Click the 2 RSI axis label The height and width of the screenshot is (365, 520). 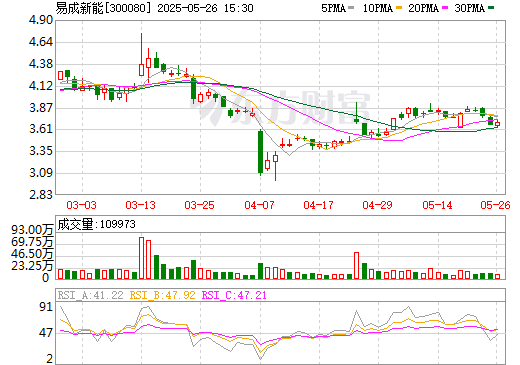coord(50,359)
